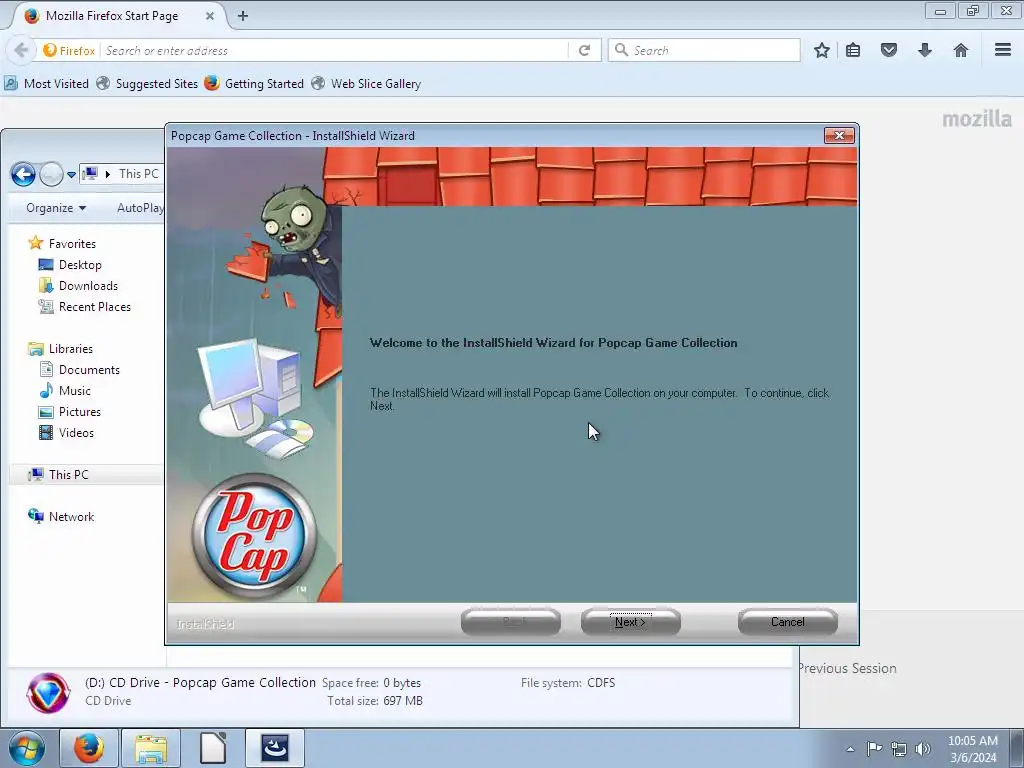Open Suggested Sites bookmark

click(x=147, y=84)
